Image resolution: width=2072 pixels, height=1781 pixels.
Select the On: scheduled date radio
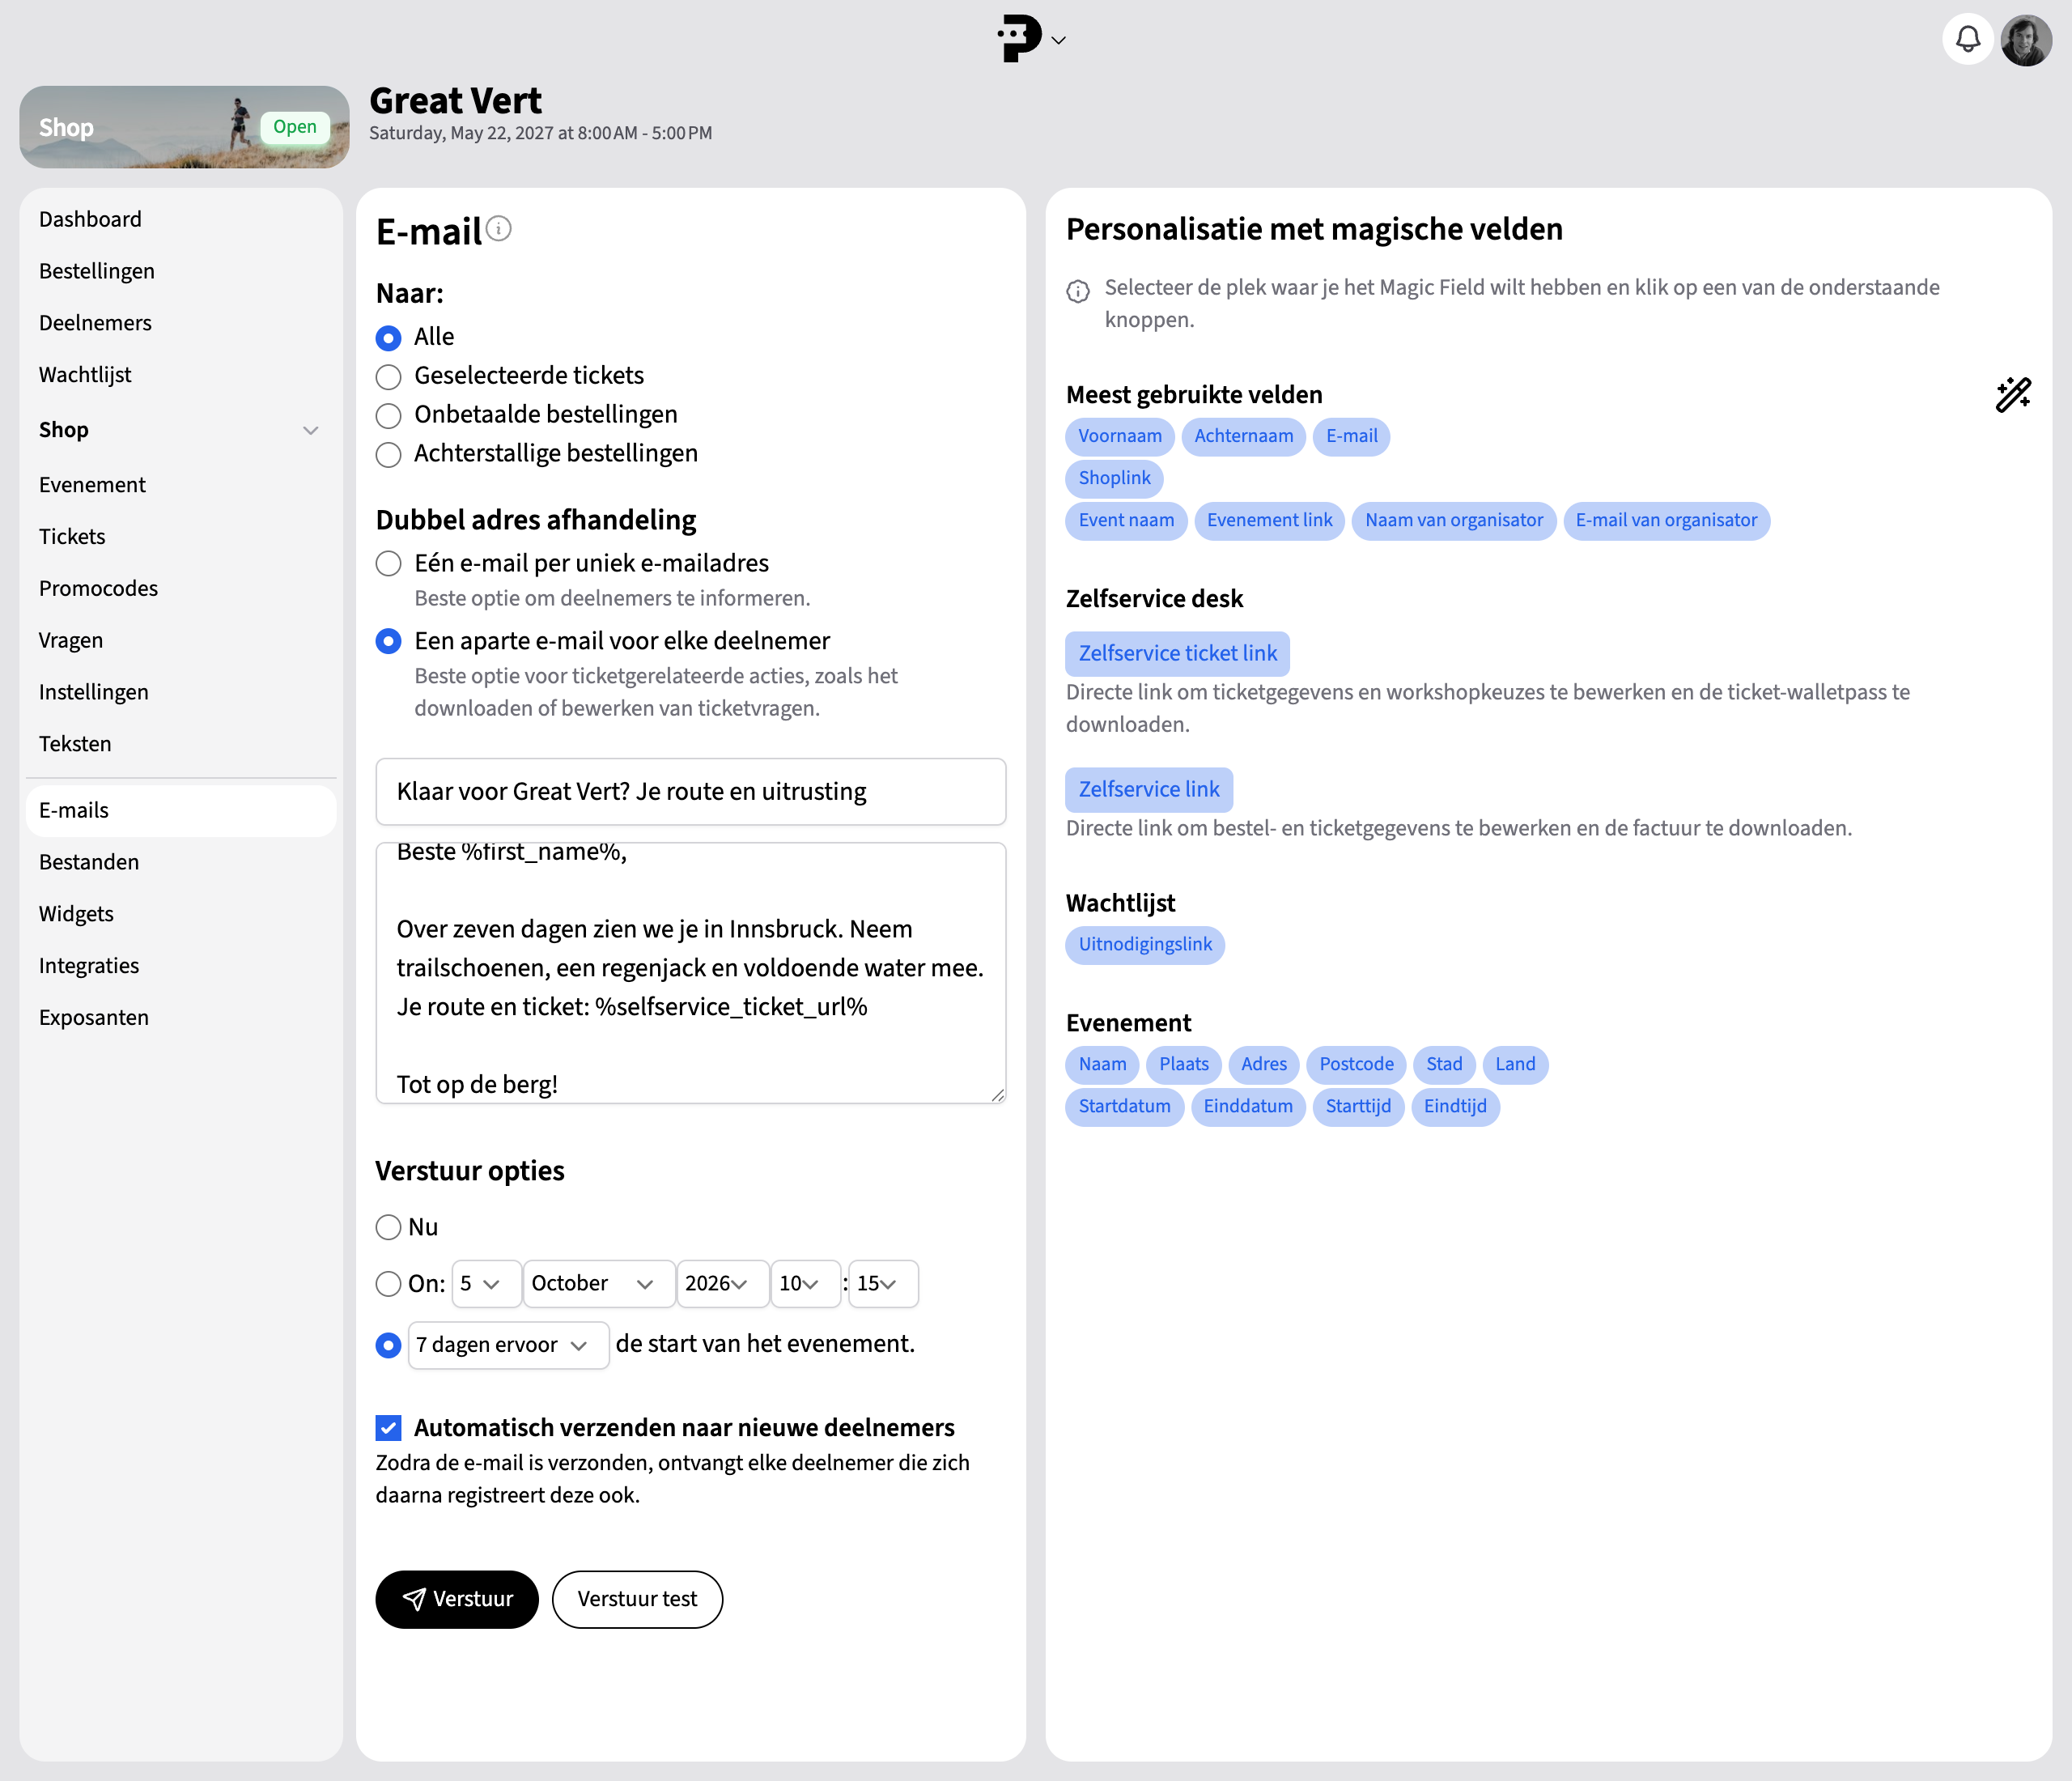click(388, 1284)
